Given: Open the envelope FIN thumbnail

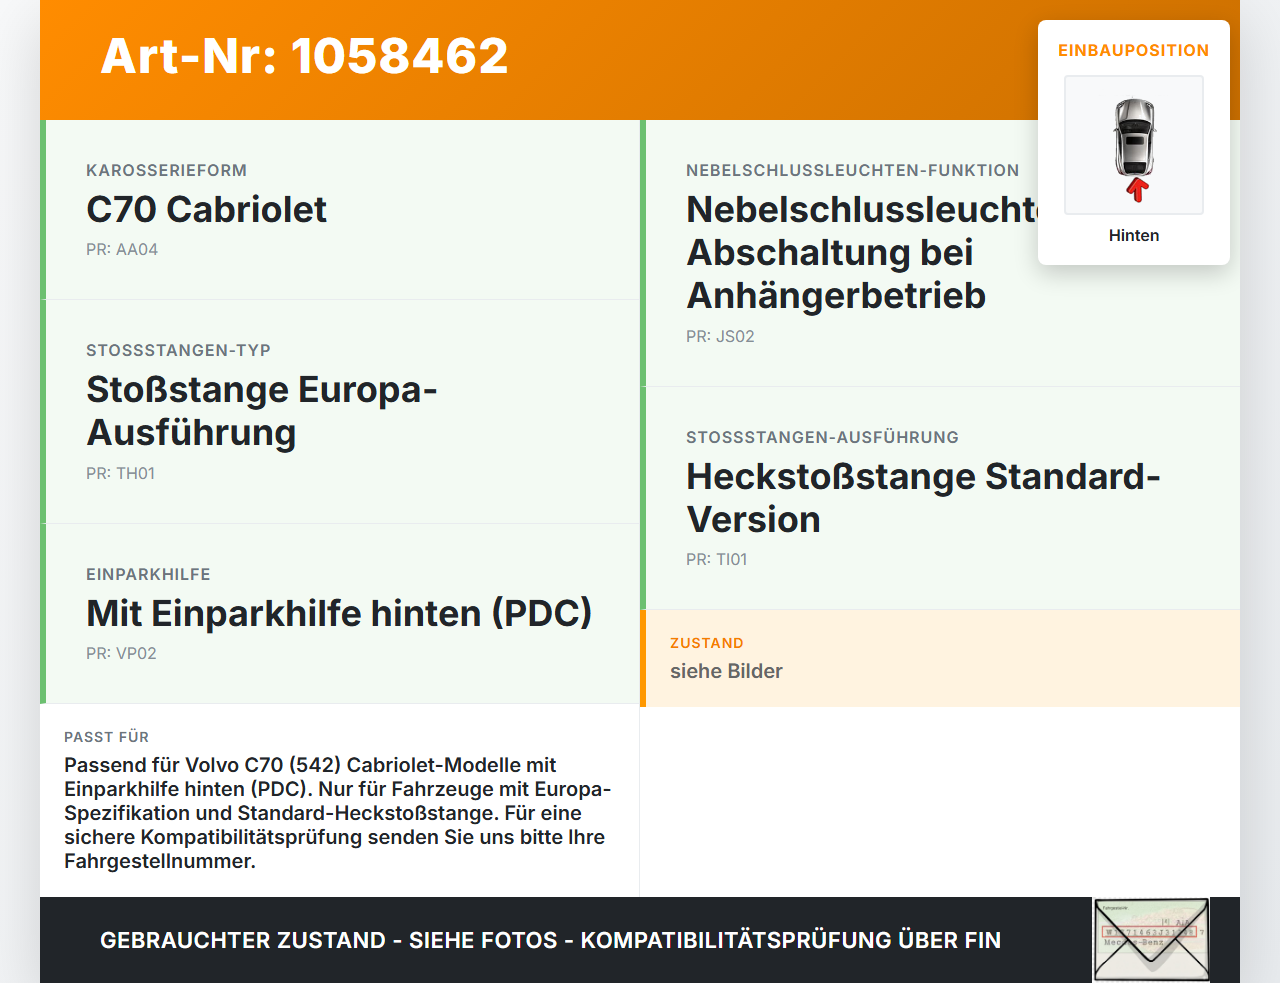Looking at the screenshot, I should tap(1152, 940).
